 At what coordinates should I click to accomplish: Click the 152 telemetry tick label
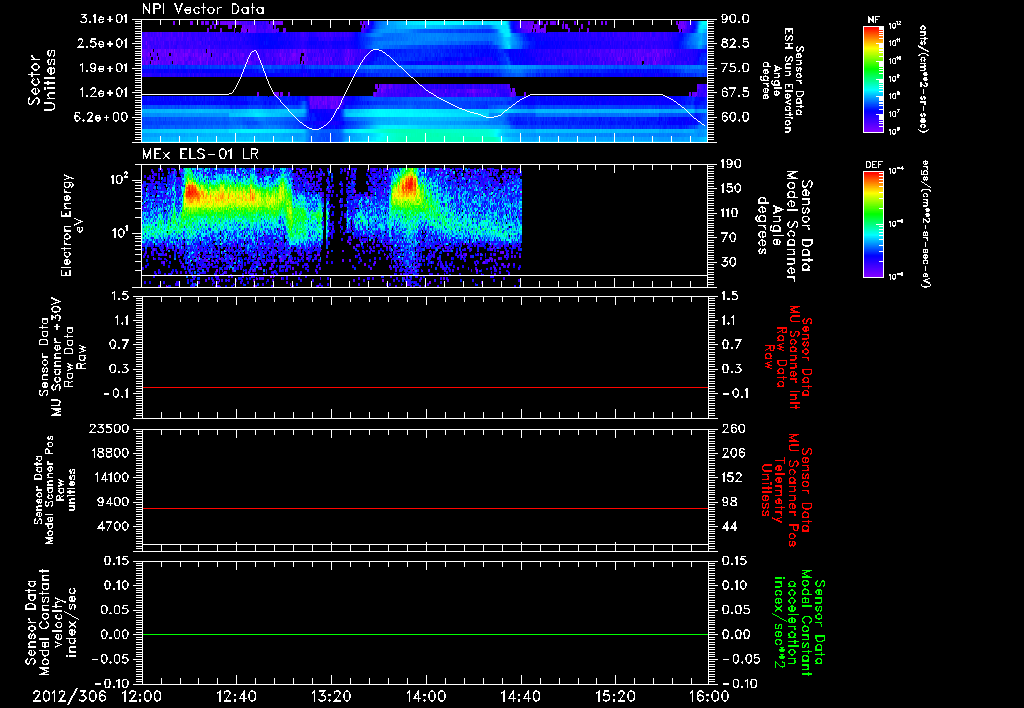[x=732, y=477]
